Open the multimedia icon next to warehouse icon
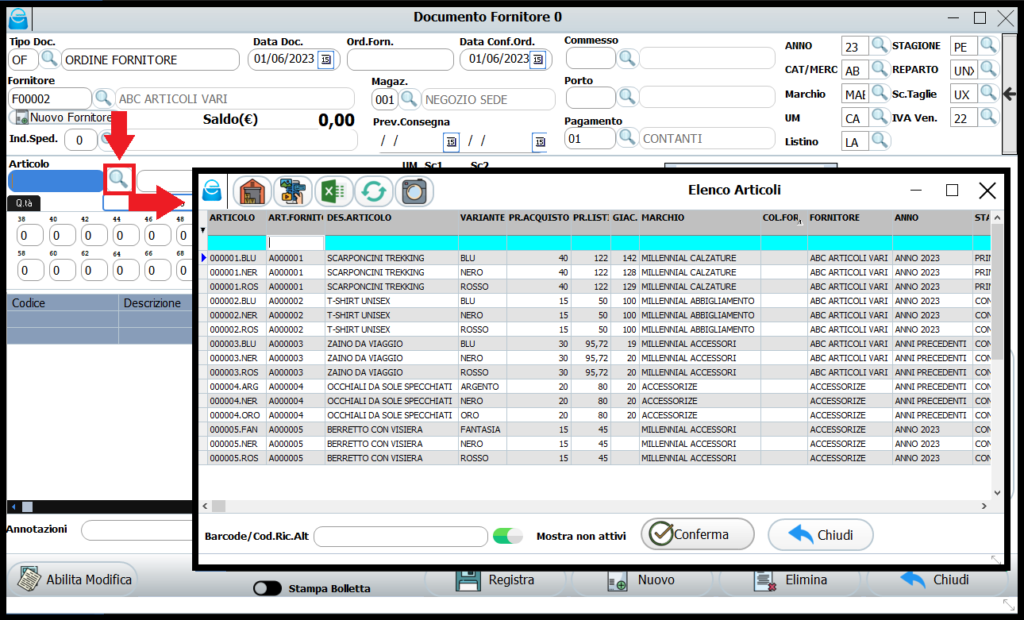Screen dimensions: 1024x620 click(293, 191)
